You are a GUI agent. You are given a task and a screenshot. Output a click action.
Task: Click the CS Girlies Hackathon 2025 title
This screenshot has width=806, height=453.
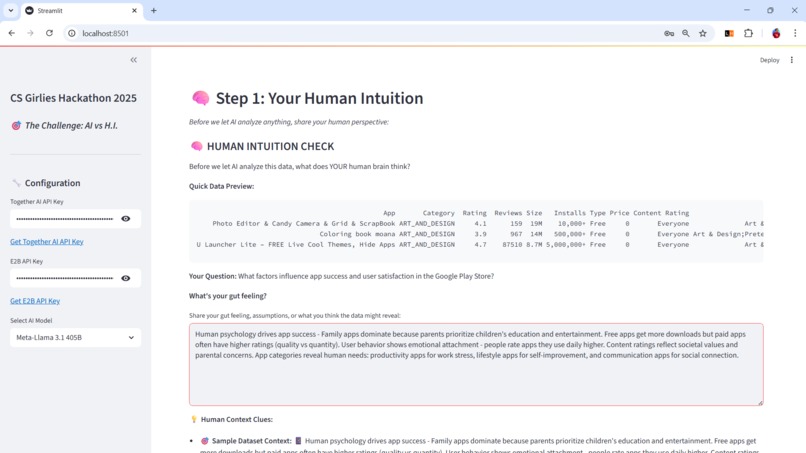74,98
